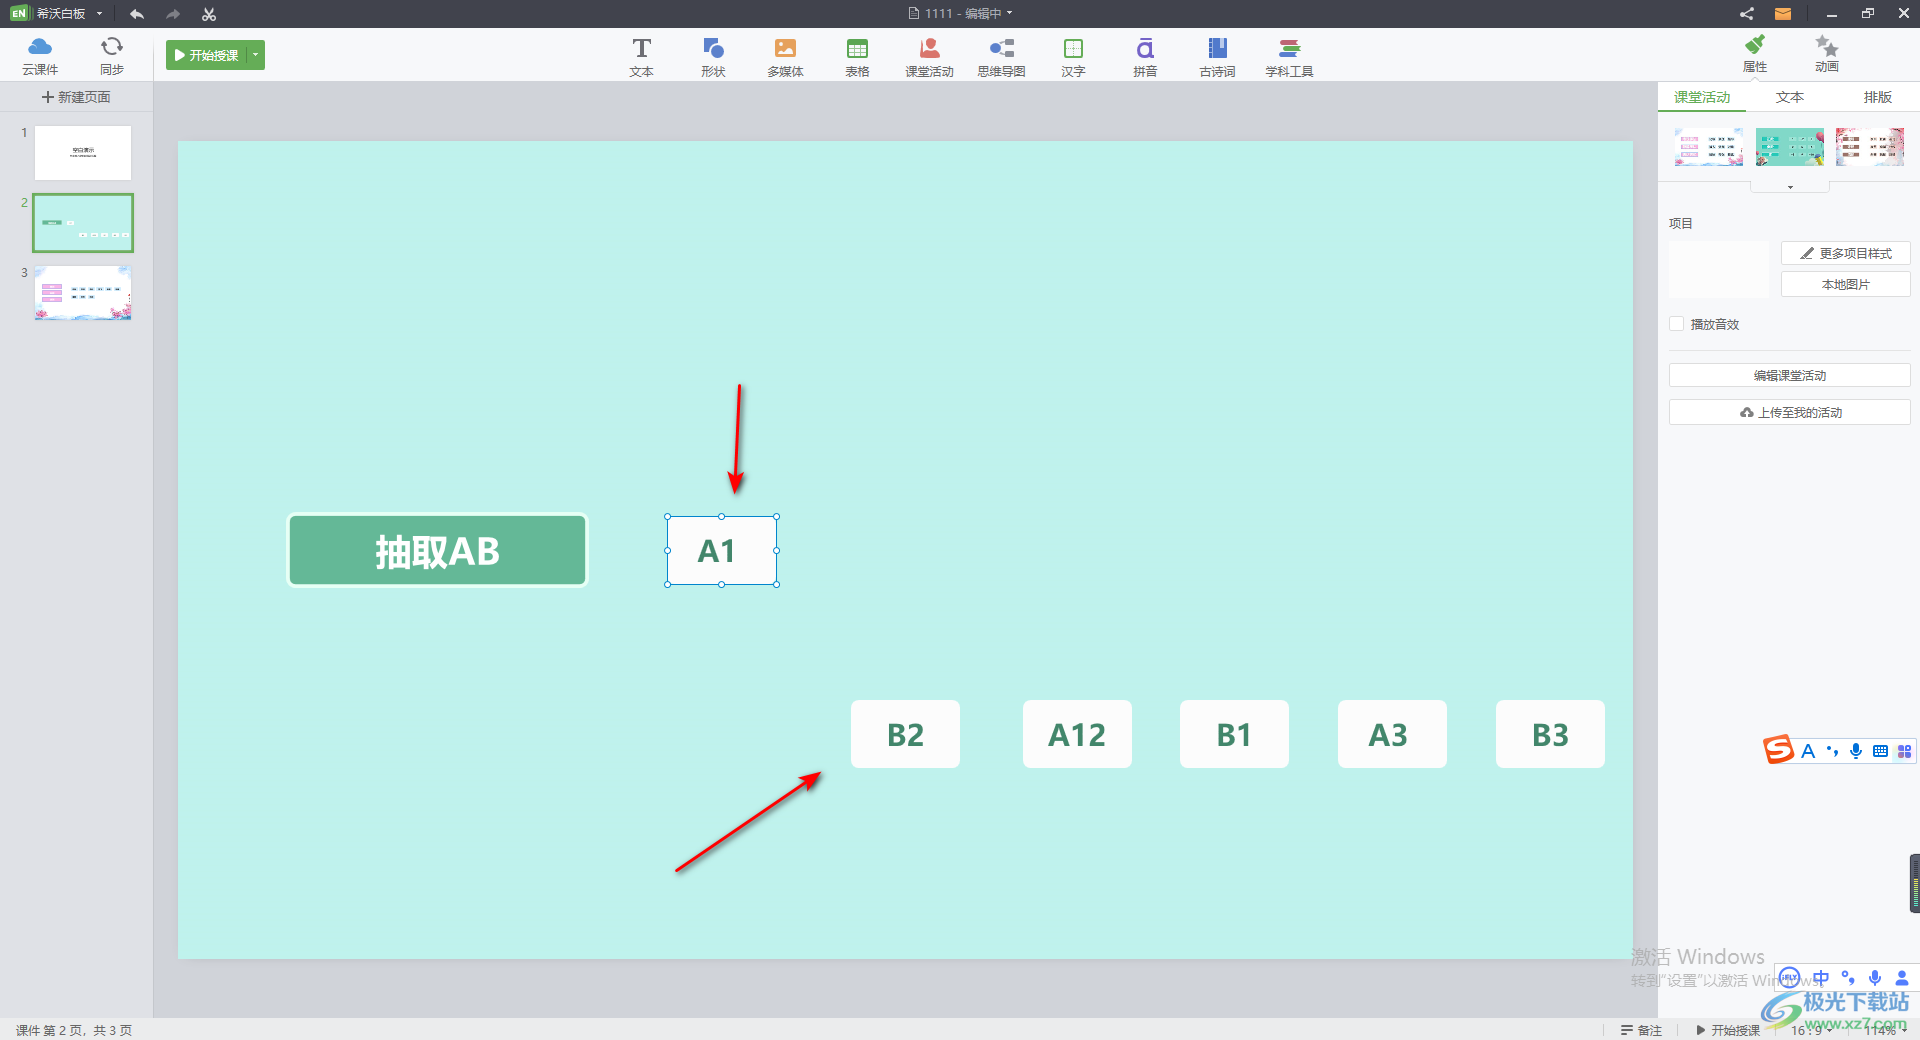Click 开始授课 in the status bar

(1728, 1030)
